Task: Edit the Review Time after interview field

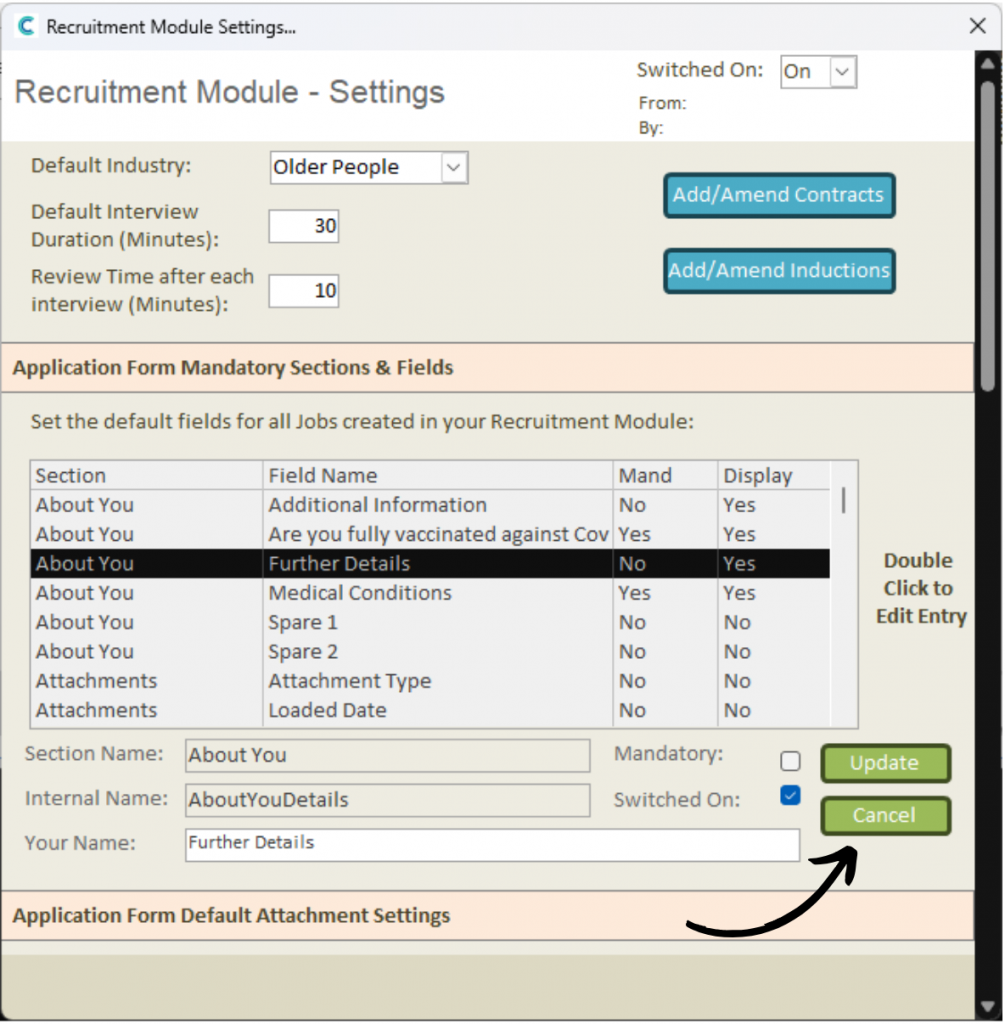Action: [x=304, y=291]
